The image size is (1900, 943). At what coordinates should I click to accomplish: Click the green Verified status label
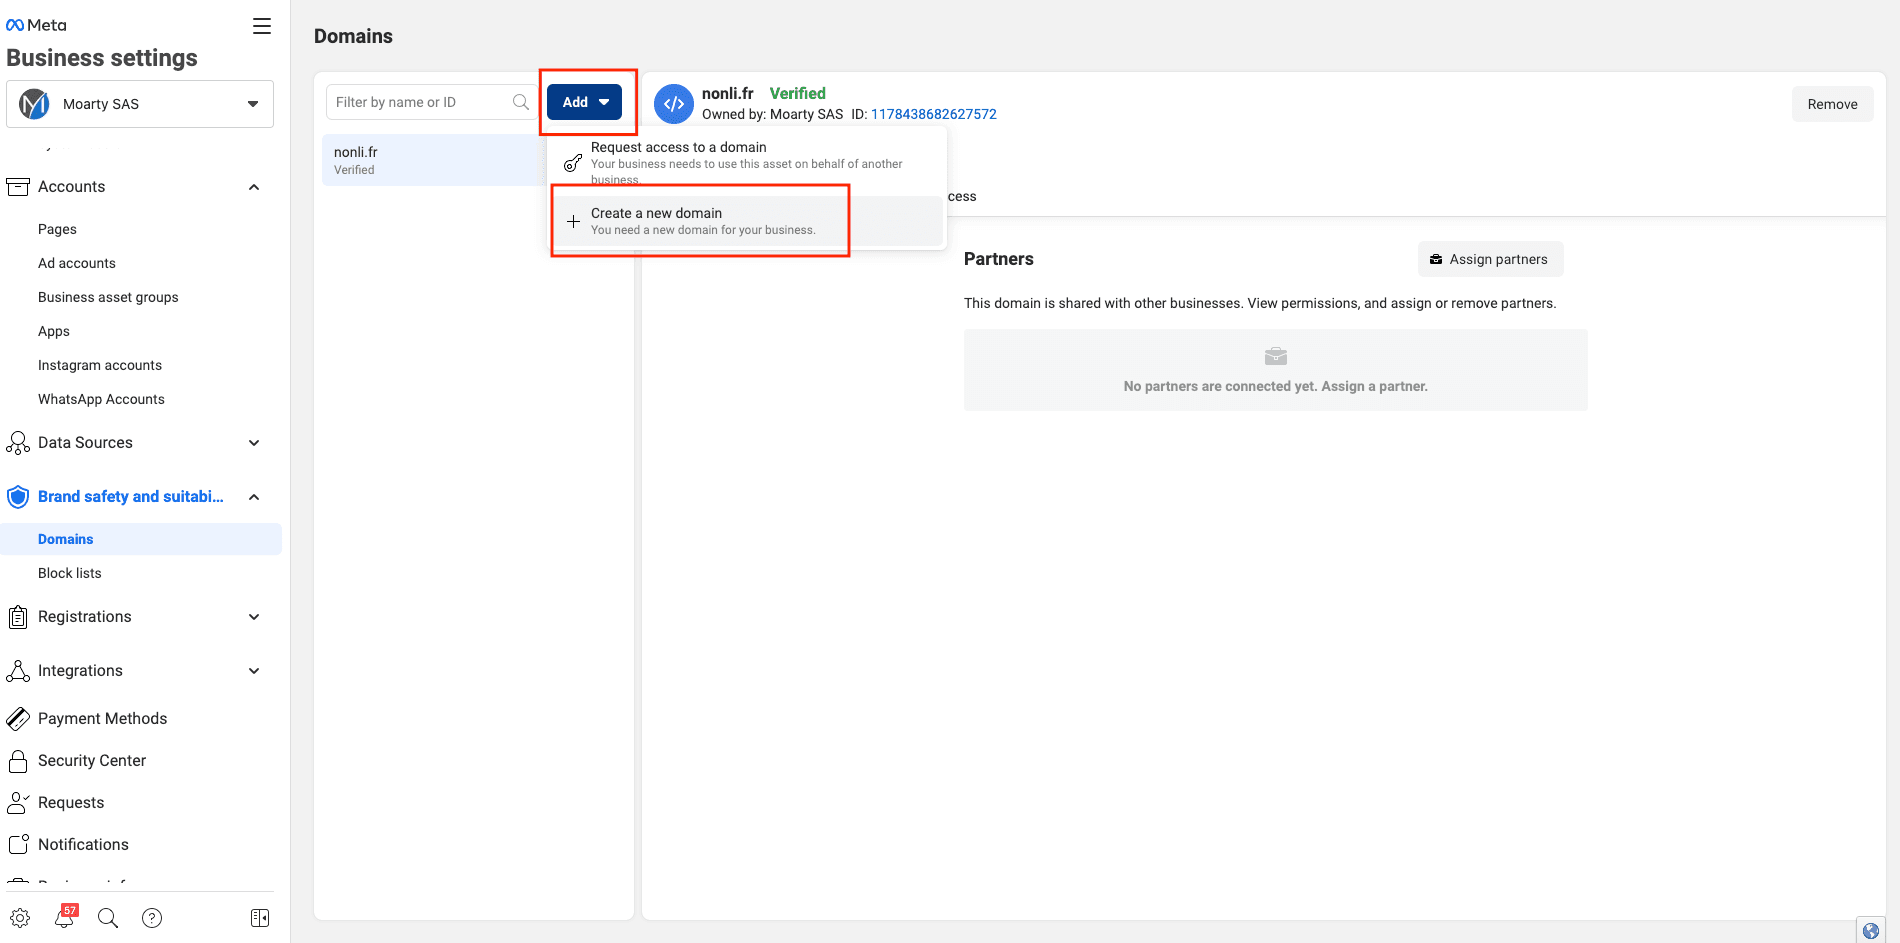click(797, 93)
